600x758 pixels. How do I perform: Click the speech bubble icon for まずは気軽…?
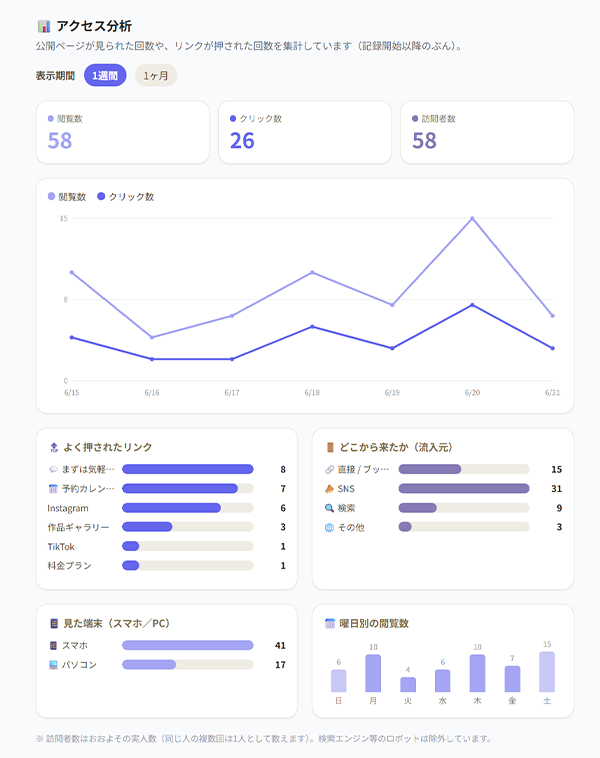coord(53,469)
